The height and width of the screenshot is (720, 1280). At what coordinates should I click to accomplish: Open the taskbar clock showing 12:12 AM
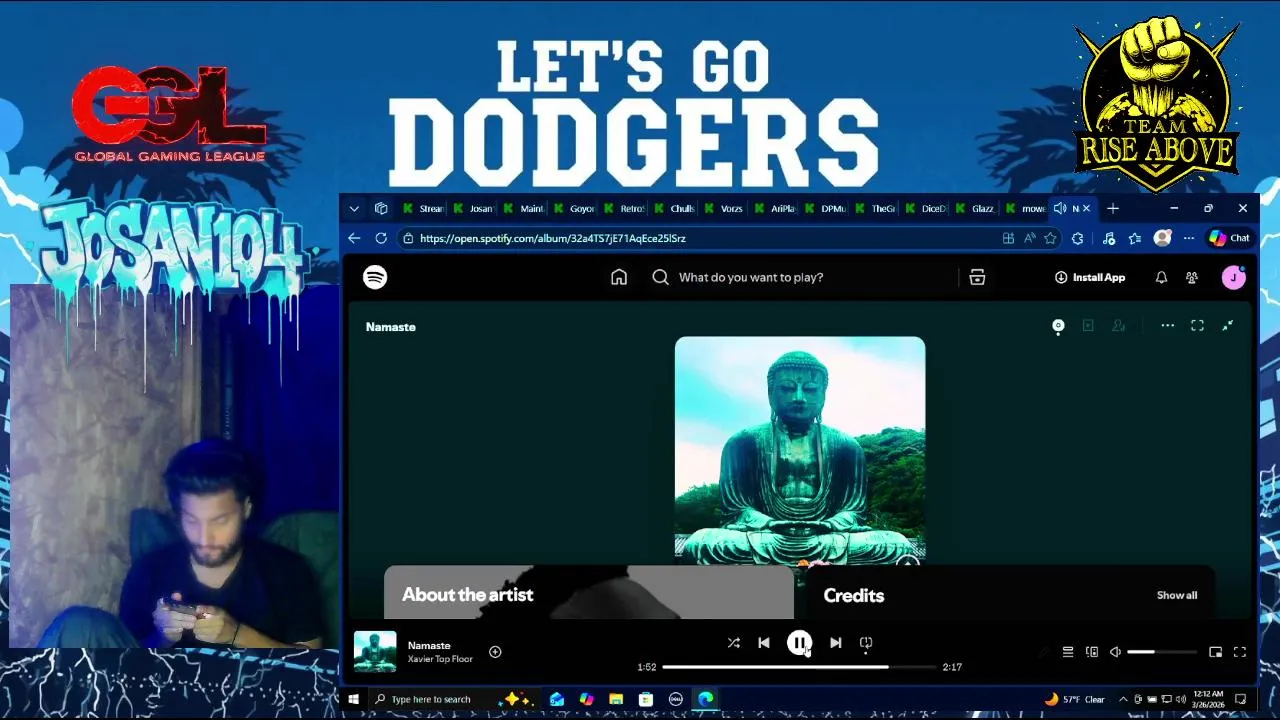point(1208,699)
